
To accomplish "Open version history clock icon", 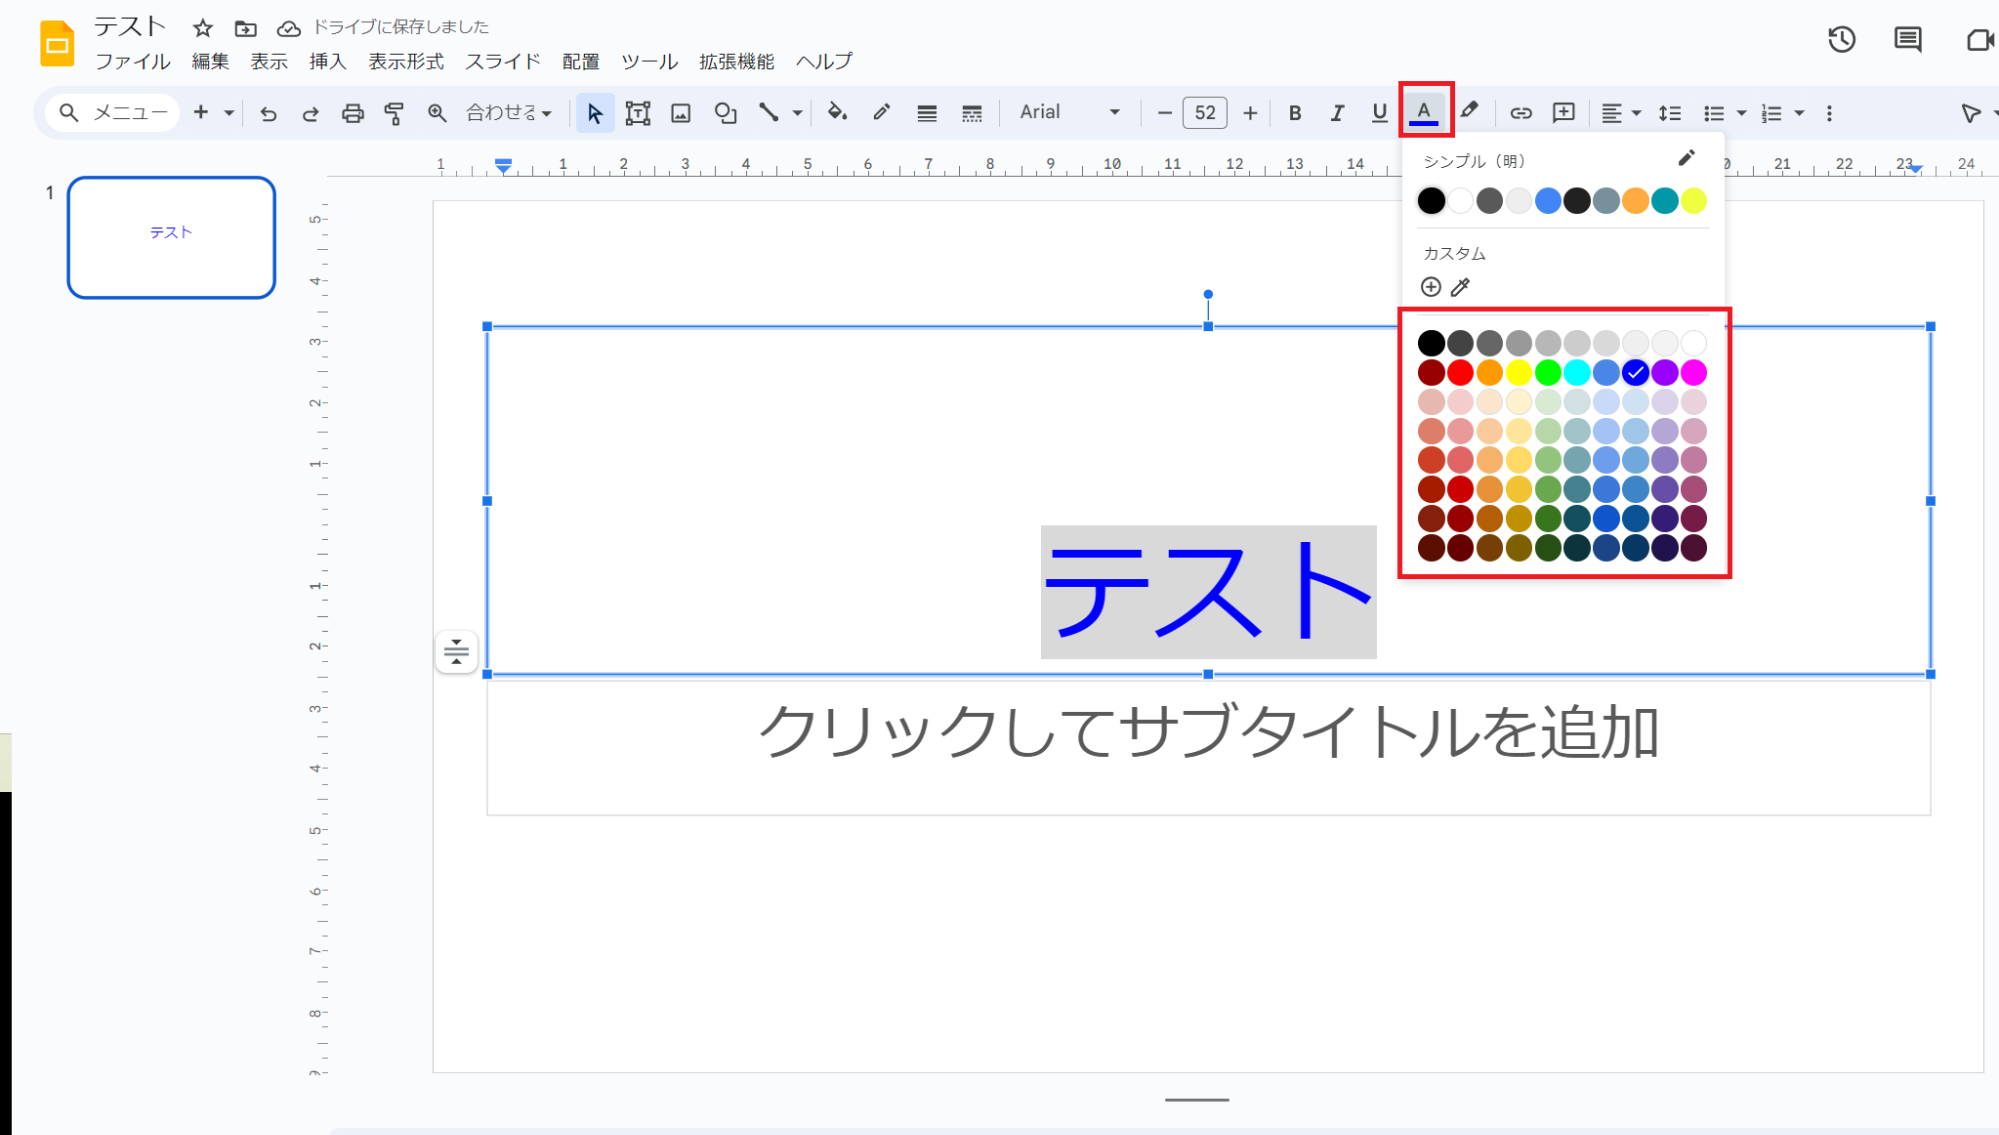I will coord(1841,40).
